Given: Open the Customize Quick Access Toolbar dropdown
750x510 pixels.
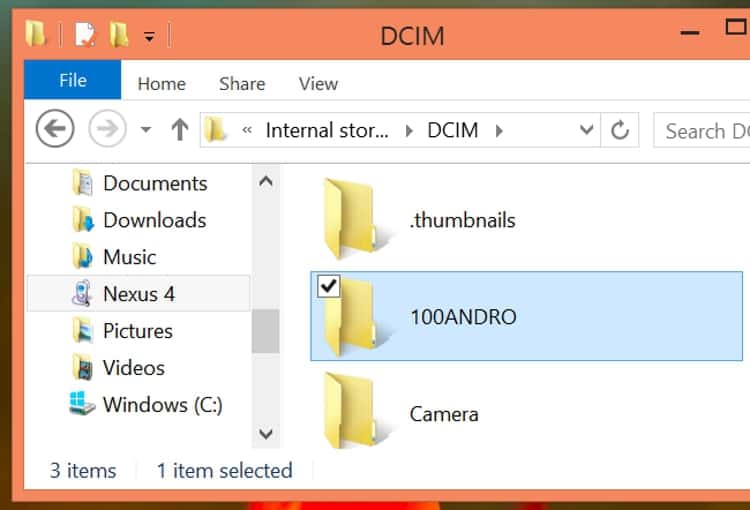Looking at the screenshot, I should pos(149,37).
